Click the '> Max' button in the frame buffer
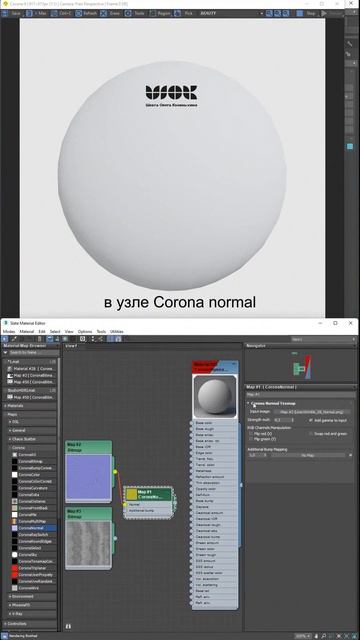The image size is (360, 640). pos(37,13)
